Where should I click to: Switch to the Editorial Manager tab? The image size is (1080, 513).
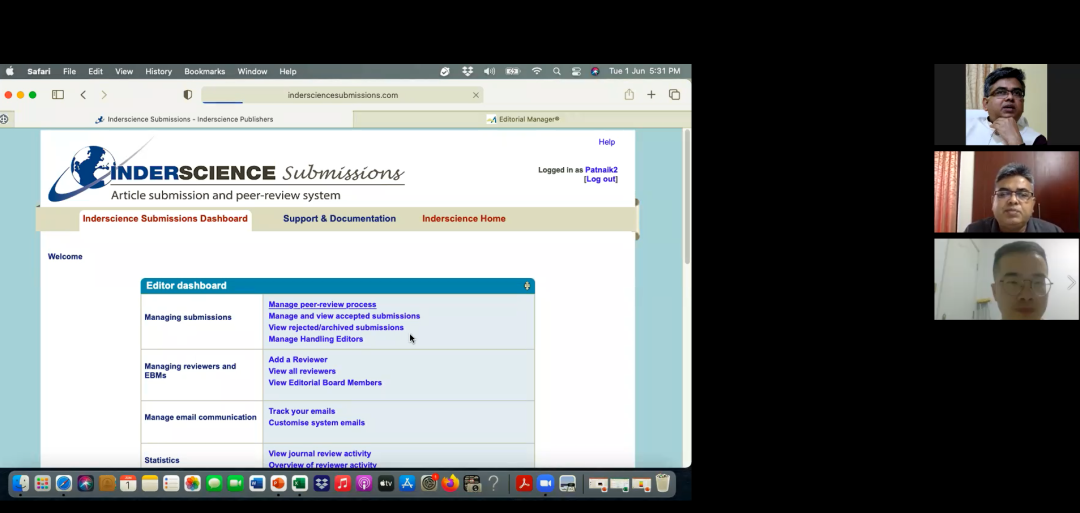[x=522, y=119]
